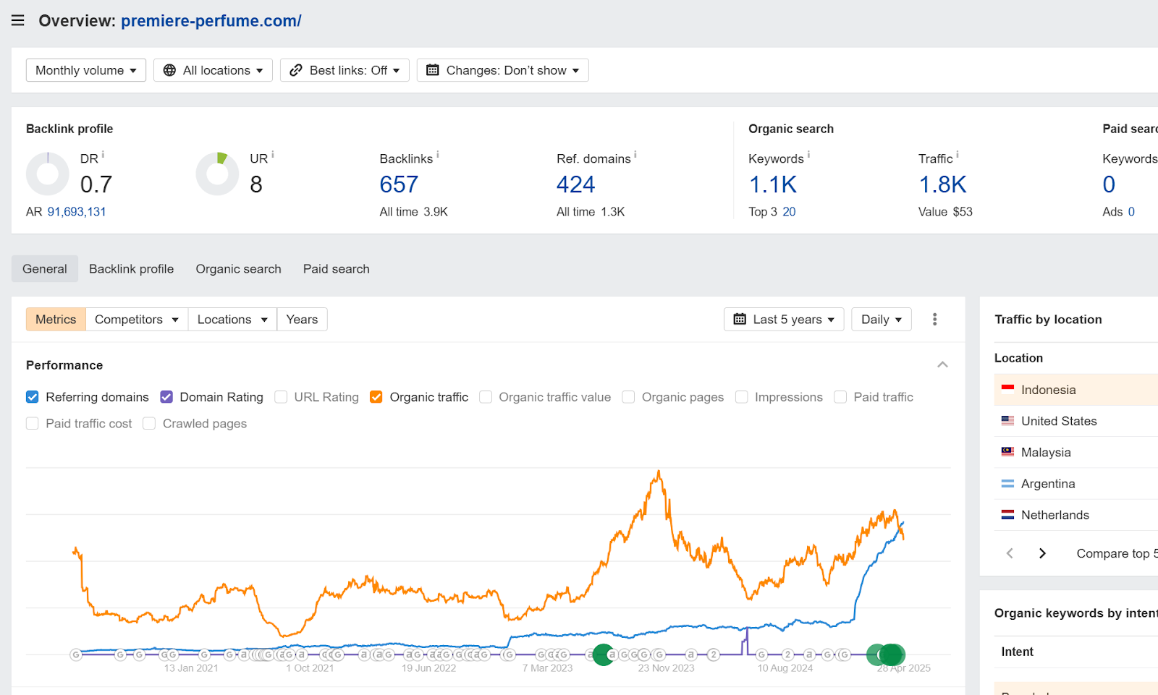Open the chart three-dot options menu
1158x695 pixels.
(x=935, y=319)
